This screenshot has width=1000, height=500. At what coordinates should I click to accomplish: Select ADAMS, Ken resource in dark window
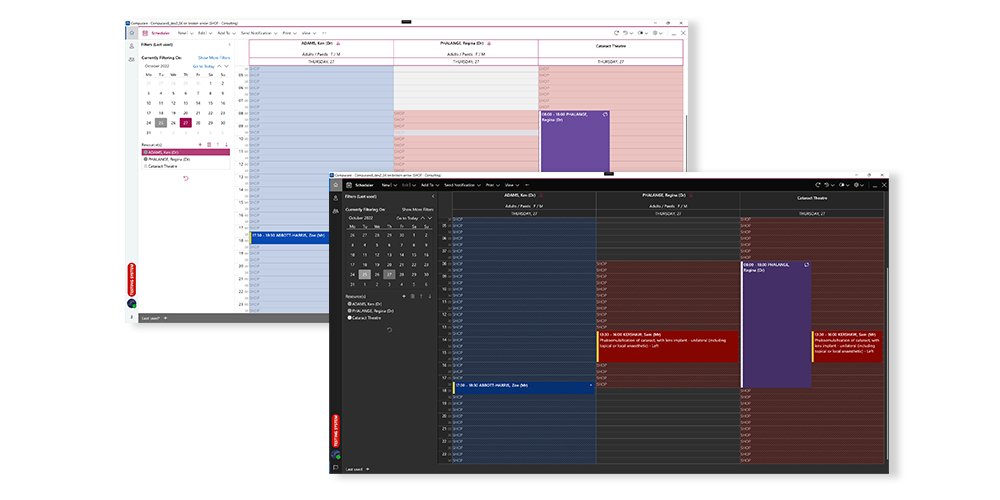pyautogui.click(x=366, y=304)
